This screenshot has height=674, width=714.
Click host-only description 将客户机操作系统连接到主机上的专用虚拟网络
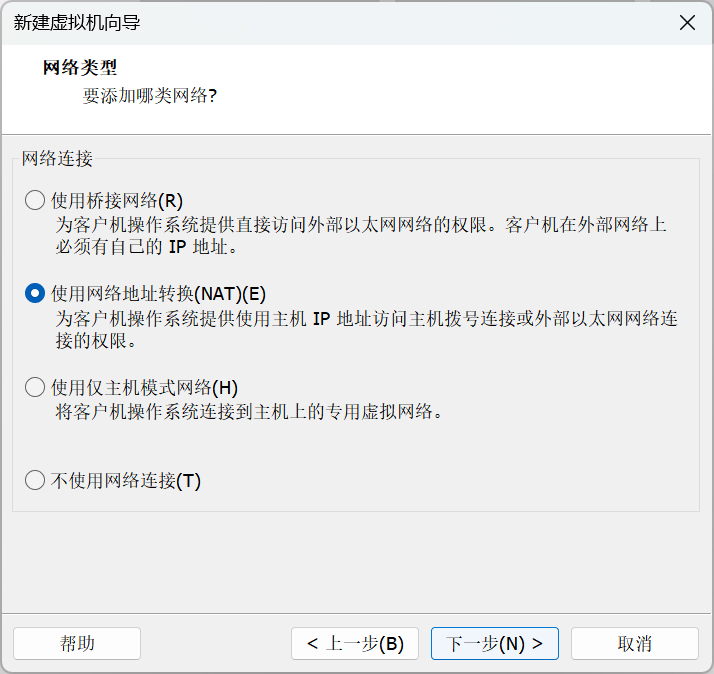click(x=249, y=412)
